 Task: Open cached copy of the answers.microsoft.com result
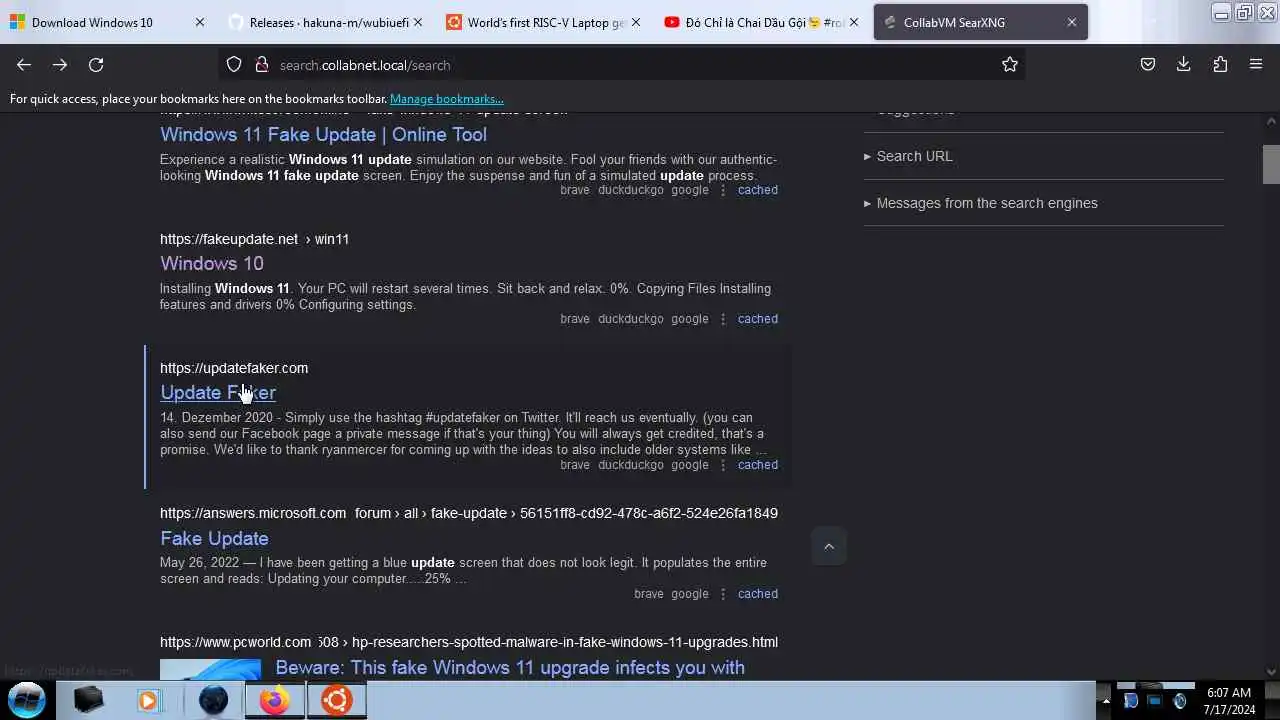tap(757, 594)
